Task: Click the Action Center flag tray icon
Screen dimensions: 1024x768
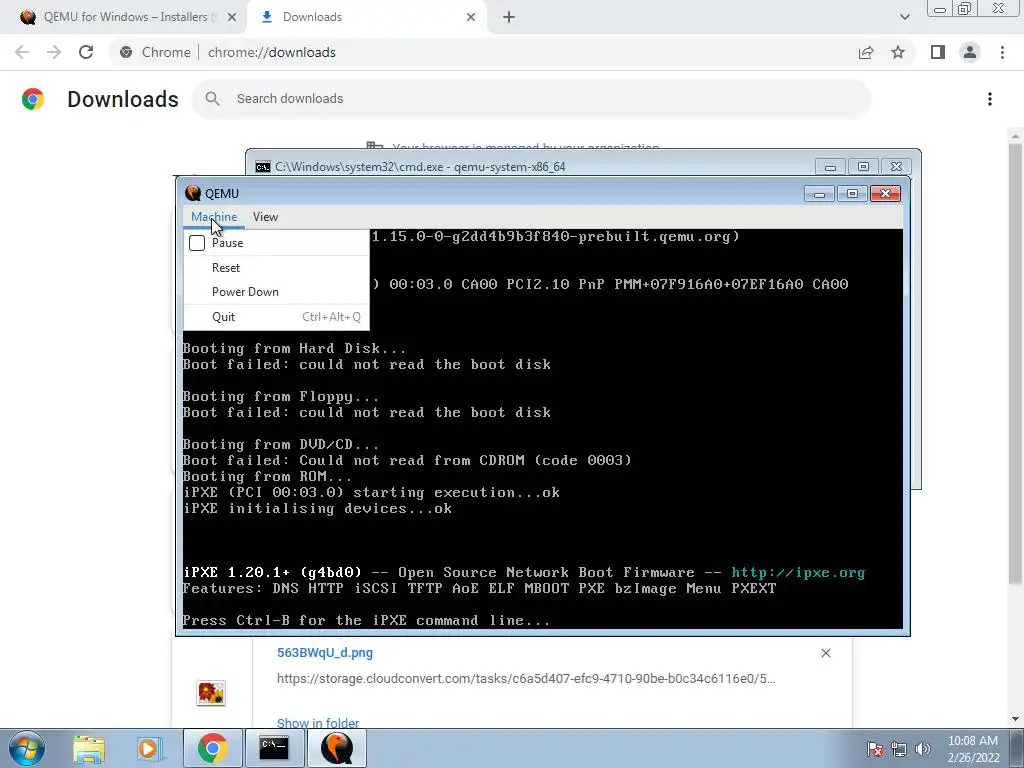Action: point(875,749)
